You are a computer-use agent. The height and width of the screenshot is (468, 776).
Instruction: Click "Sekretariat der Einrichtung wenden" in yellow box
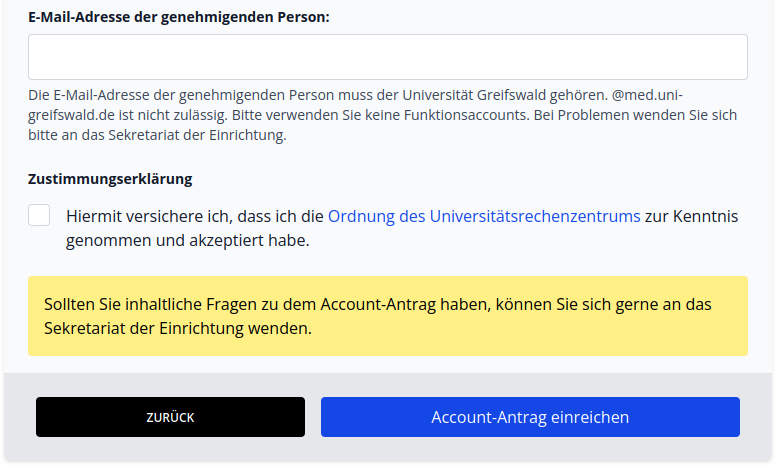178,328
